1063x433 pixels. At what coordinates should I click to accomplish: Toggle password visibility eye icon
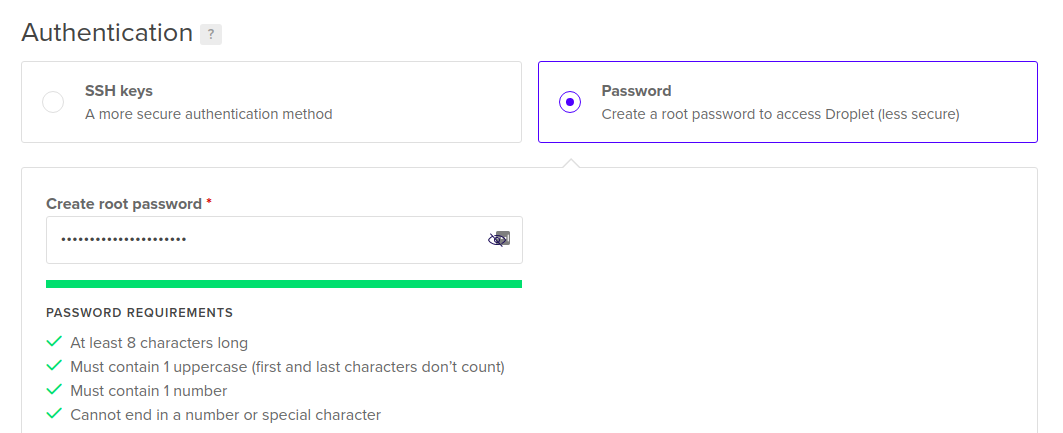pyautogui.click(x=499, y=239)
